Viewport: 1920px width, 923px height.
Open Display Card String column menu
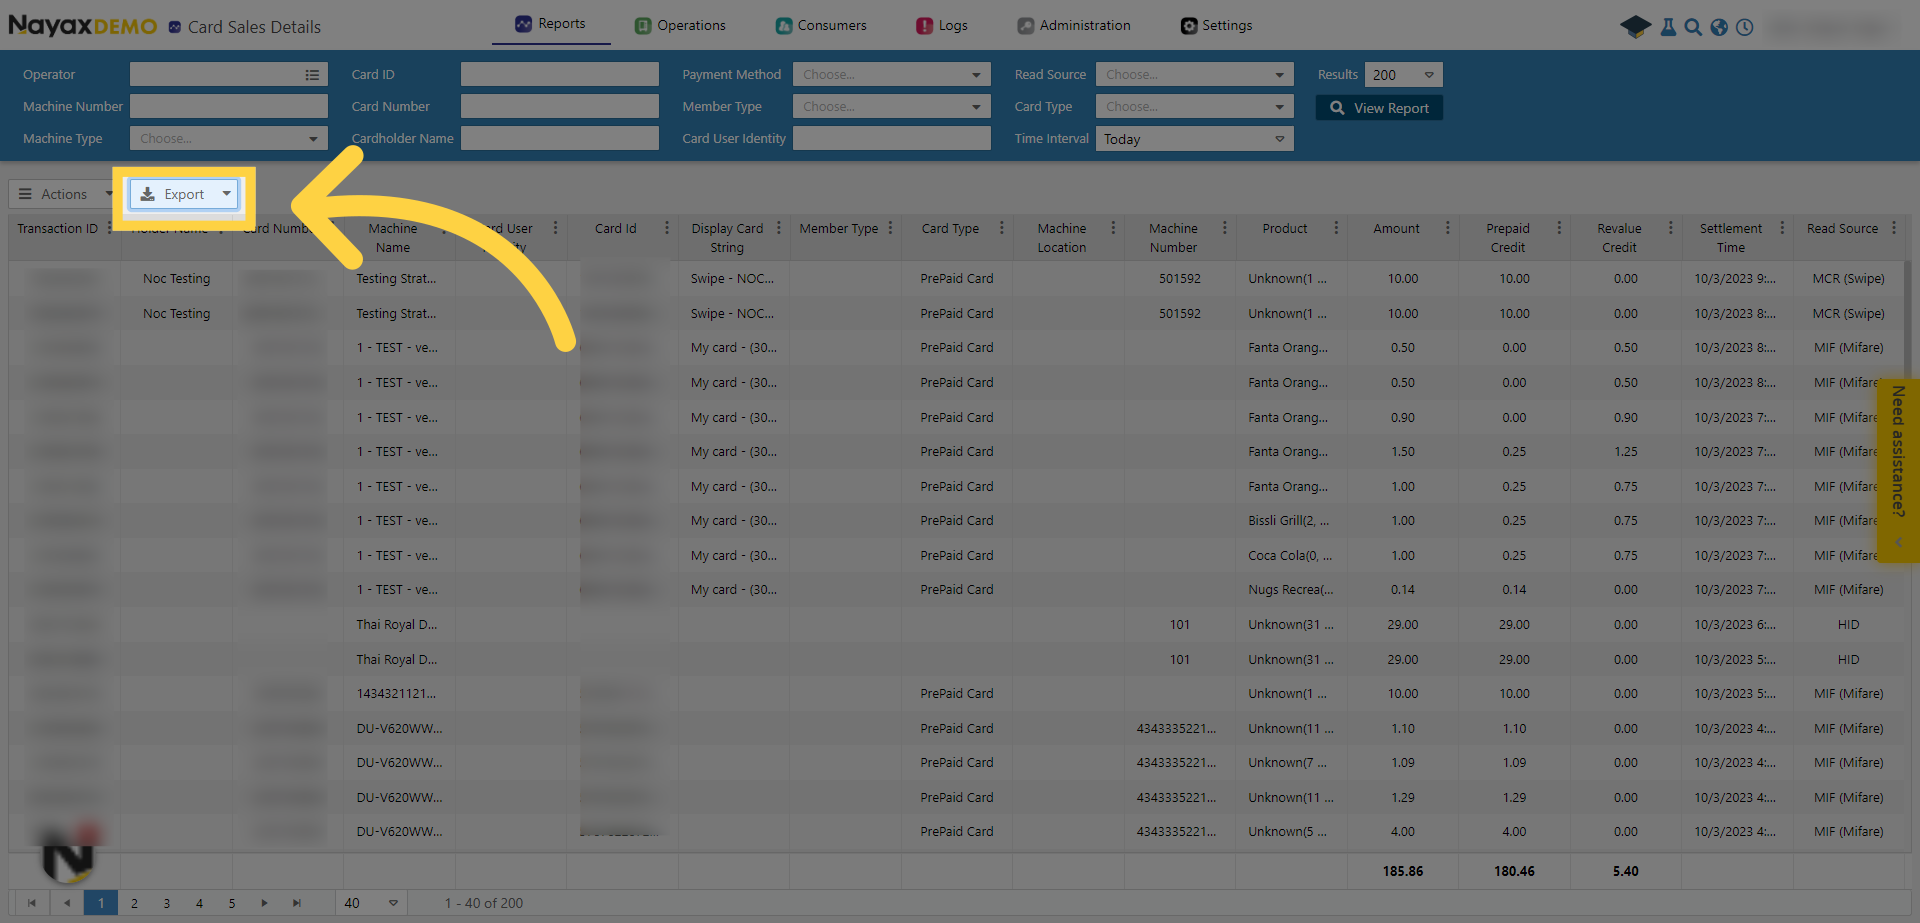pyautogui.click(x=778, y=228)
